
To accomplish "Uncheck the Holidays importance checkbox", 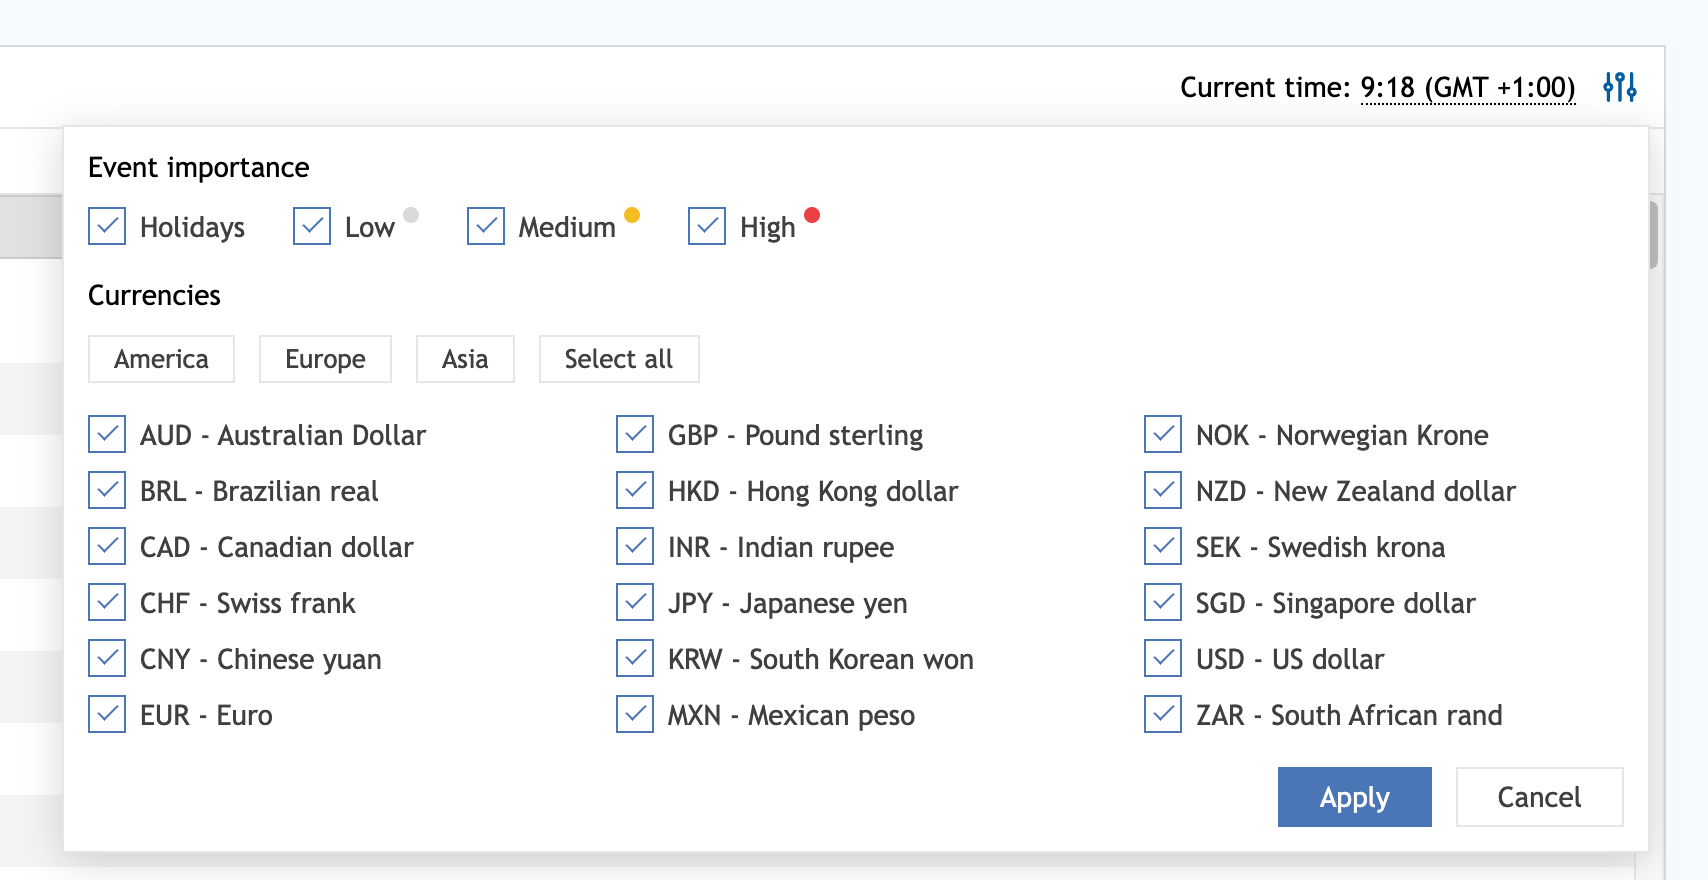I will [x=107, y=226].
